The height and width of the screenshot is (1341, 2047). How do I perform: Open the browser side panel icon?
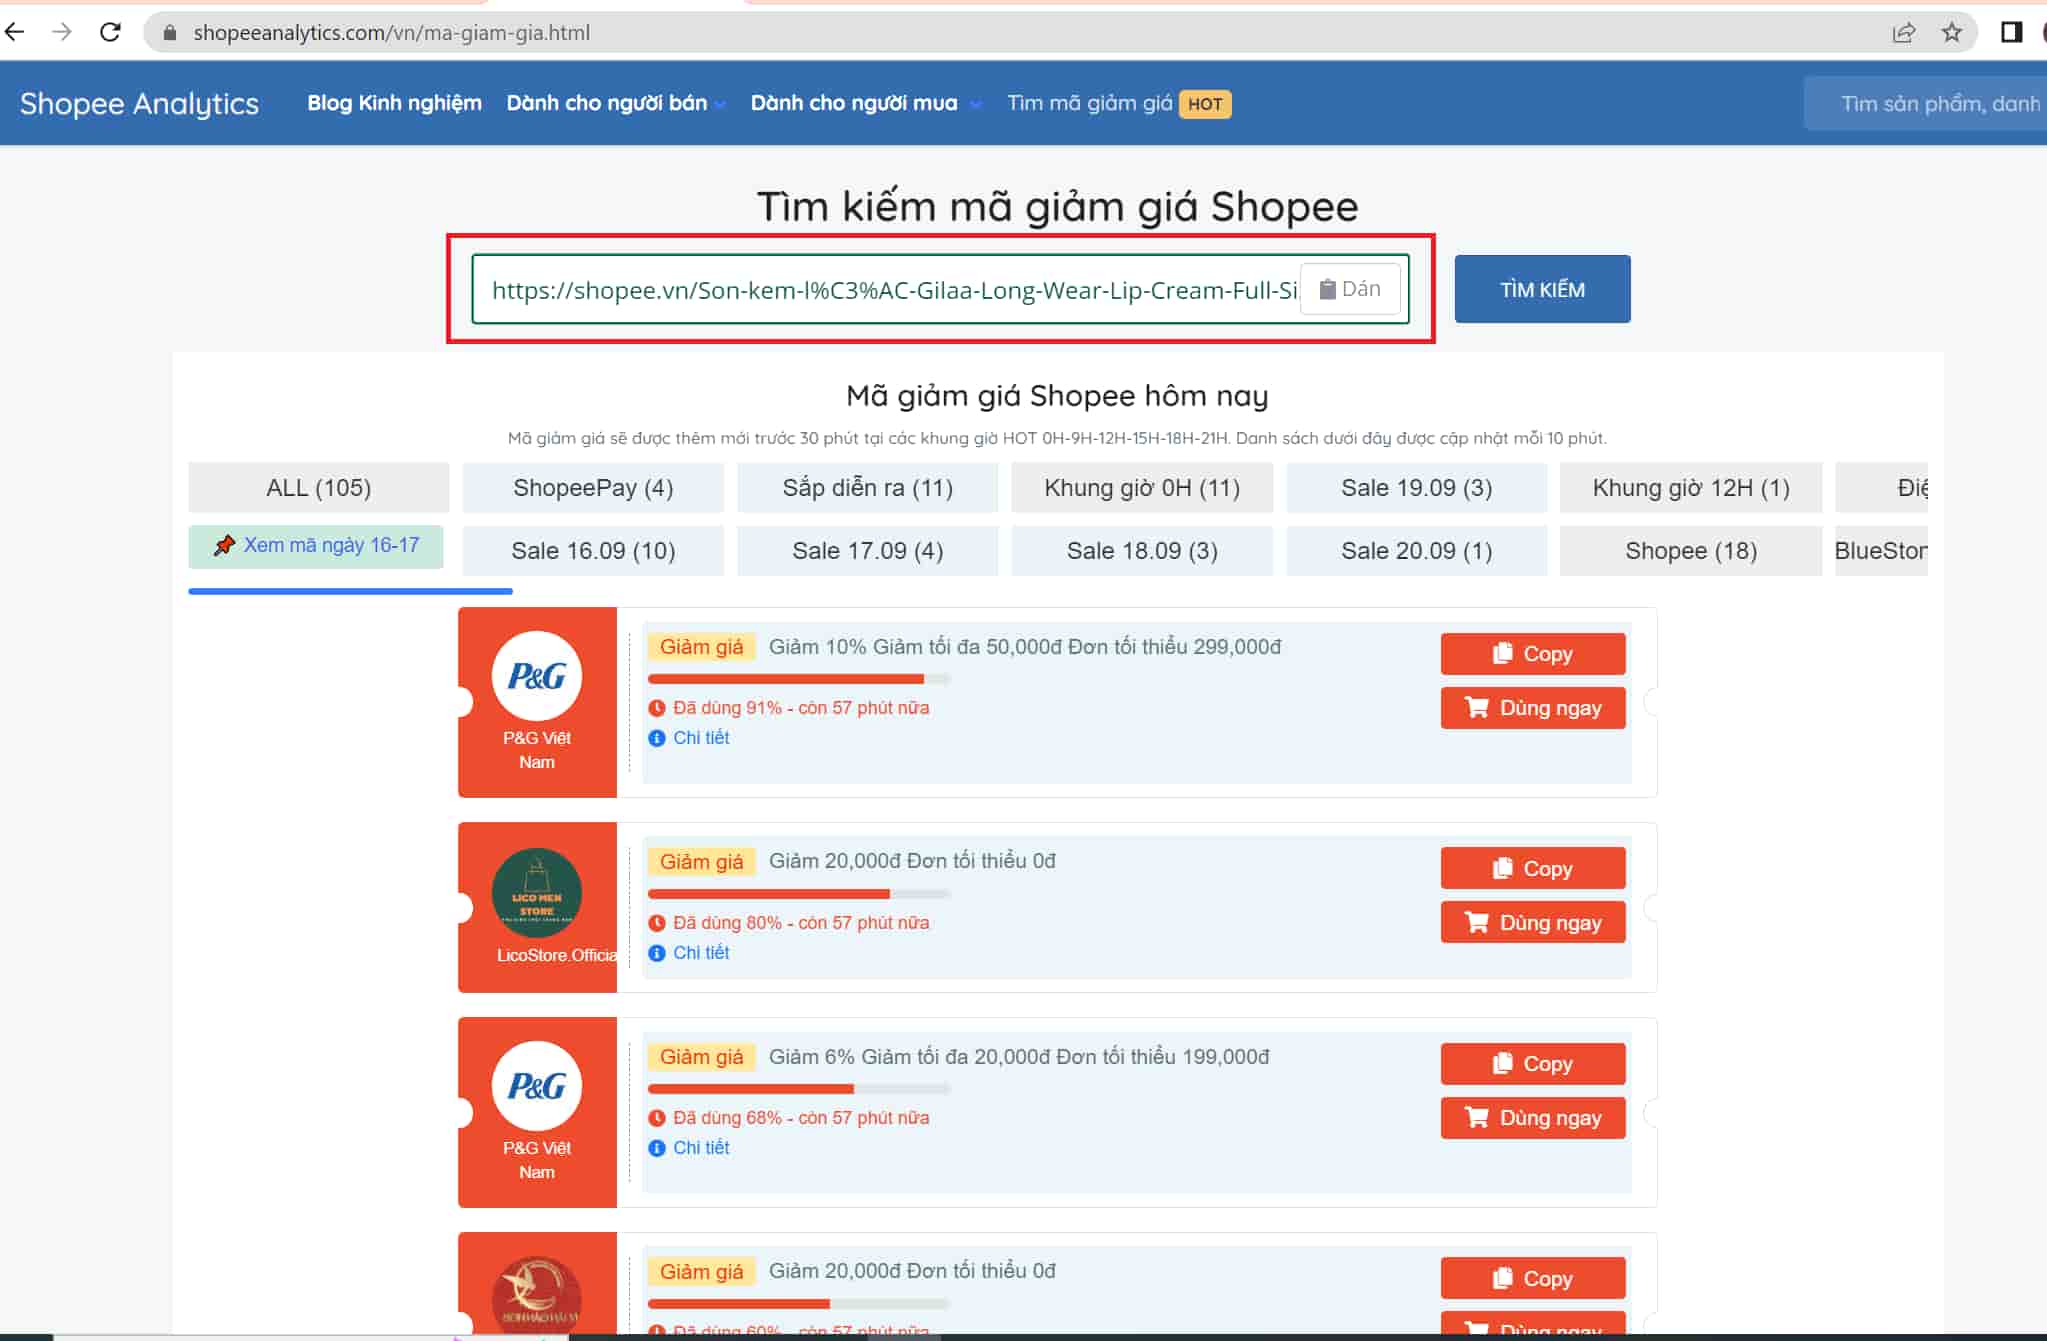2011,32
